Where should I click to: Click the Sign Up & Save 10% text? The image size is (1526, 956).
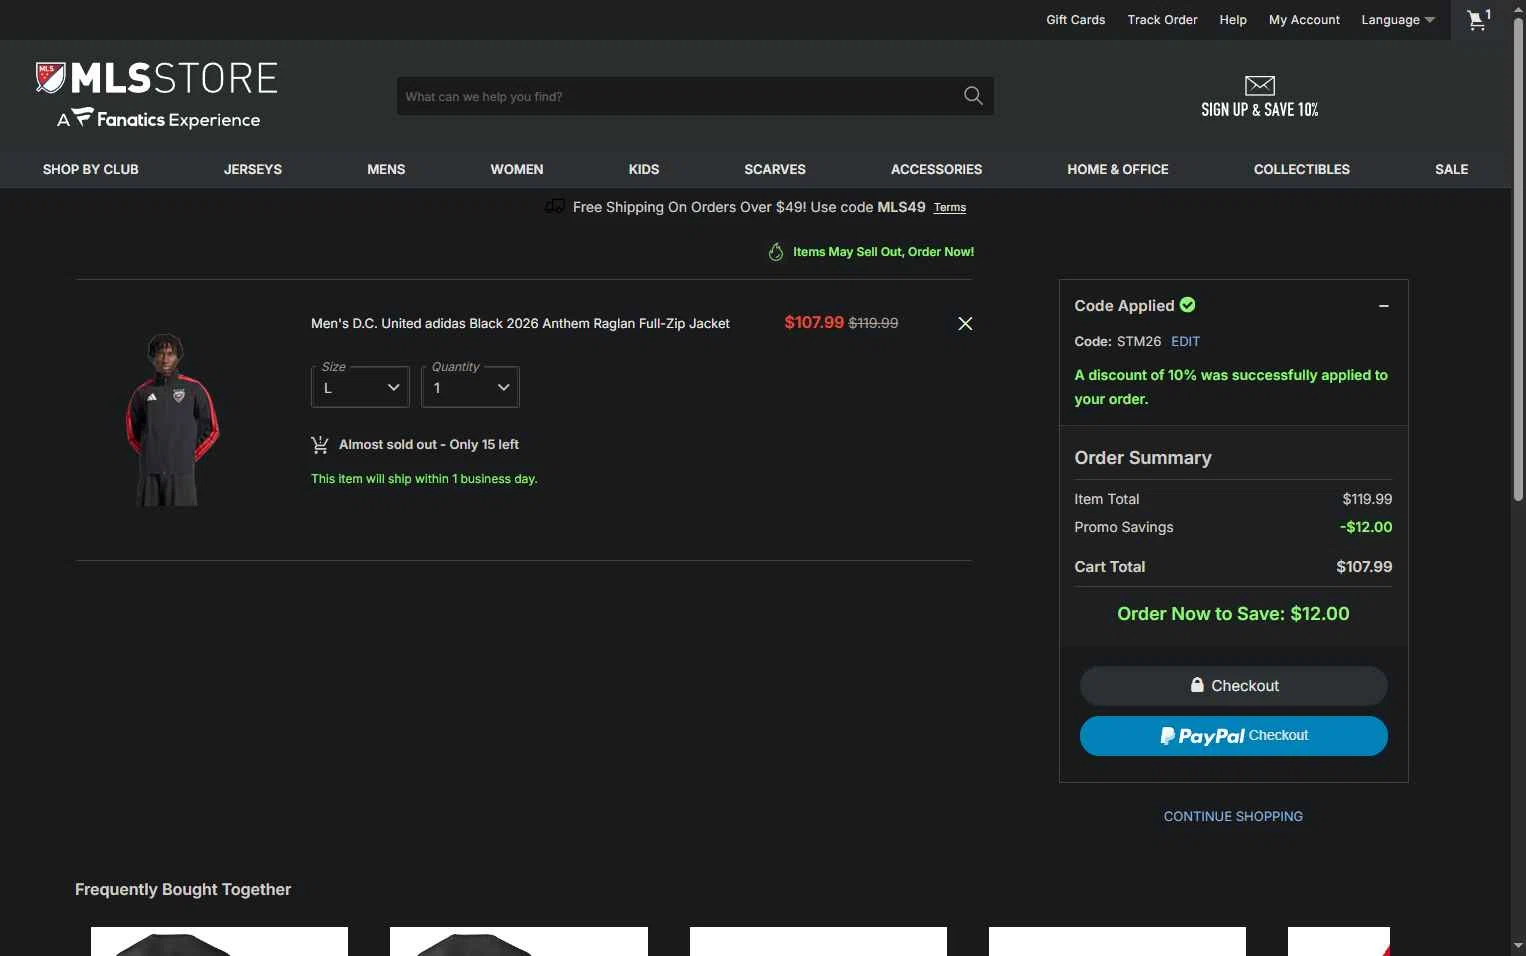pos(1260,110)
